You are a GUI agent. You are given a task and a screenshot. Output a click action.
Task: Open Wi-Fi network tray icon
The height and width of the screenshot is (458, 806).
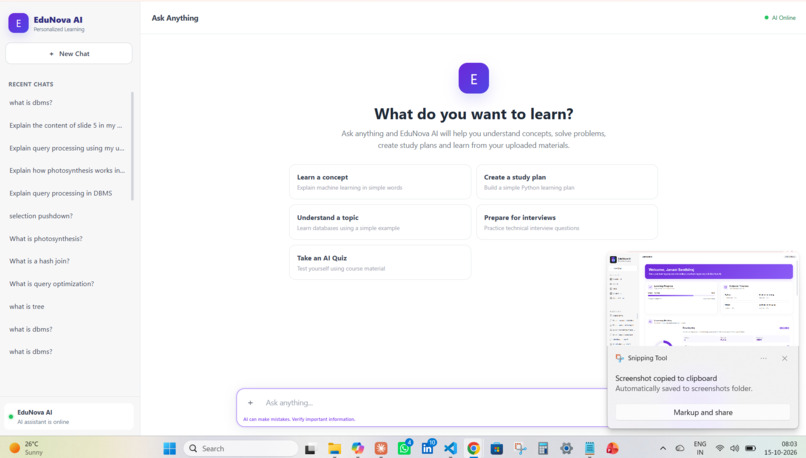[720, 449]
